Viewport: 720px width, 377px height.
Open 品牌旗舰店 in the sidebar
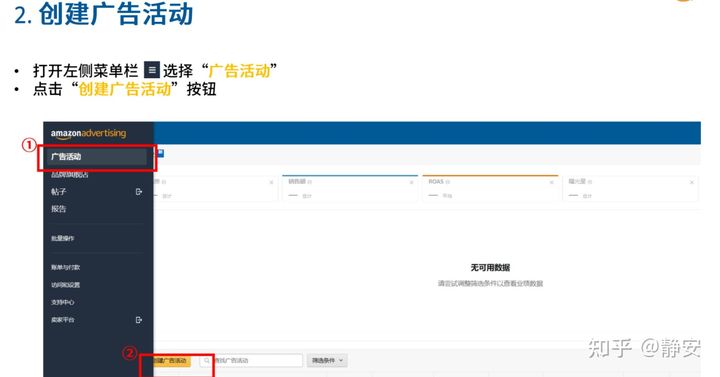[x=70, y=174]
